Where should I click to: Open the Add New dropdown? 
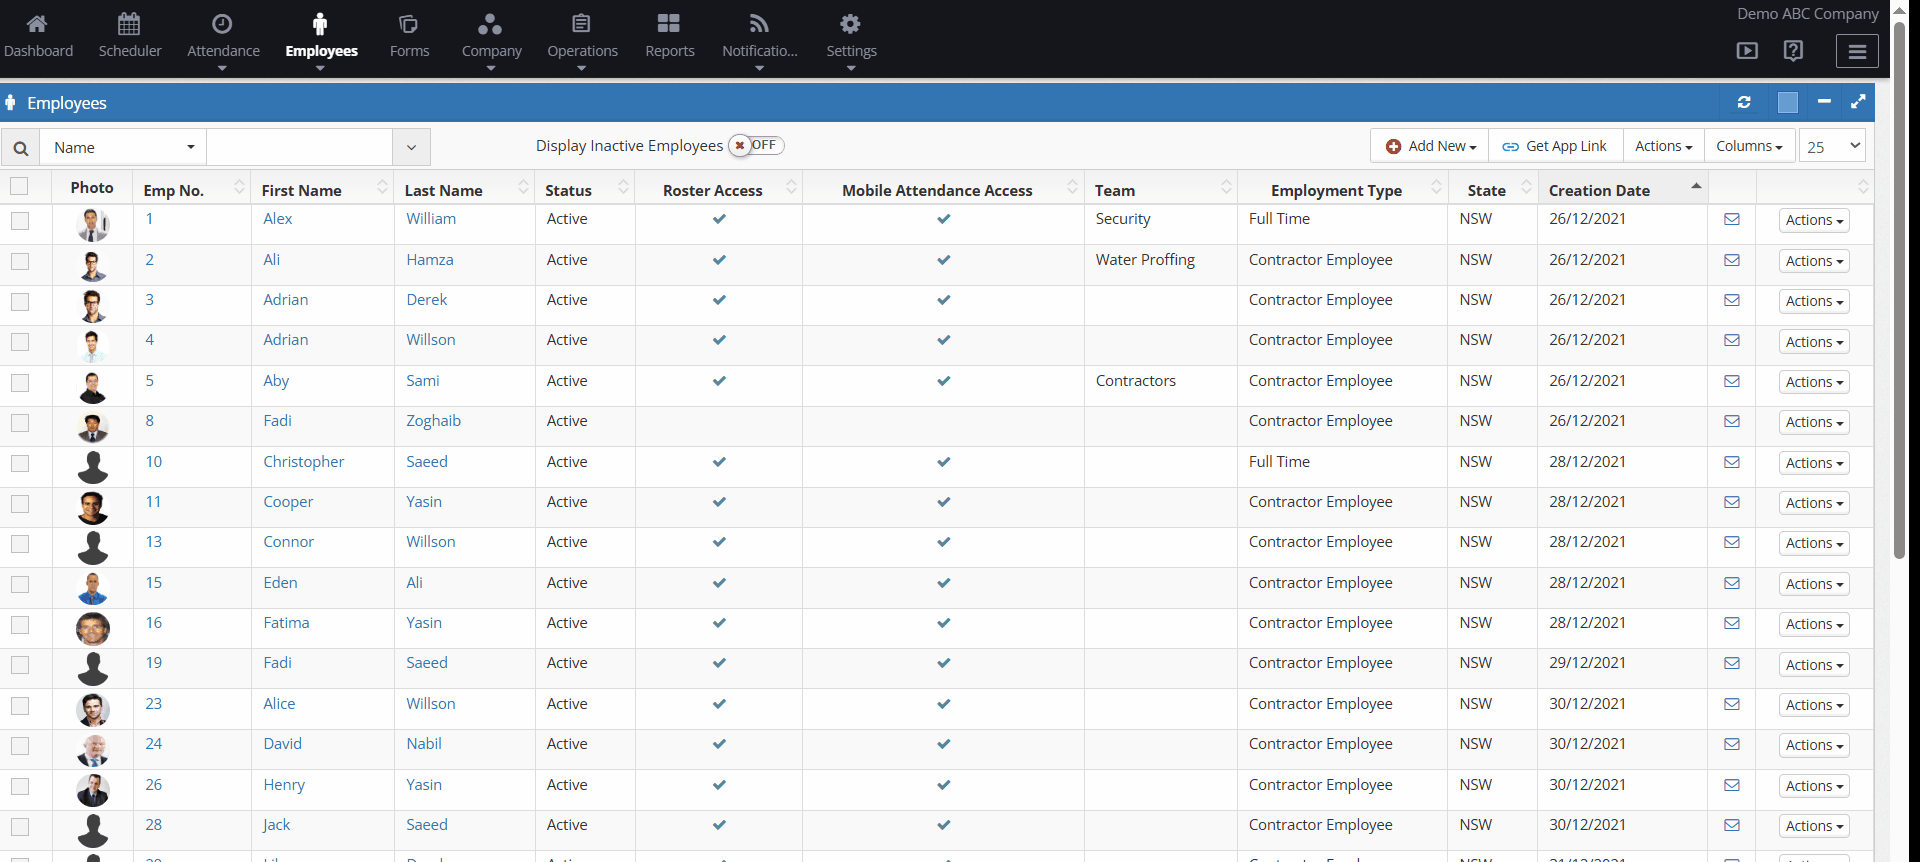pos(1430,146)
